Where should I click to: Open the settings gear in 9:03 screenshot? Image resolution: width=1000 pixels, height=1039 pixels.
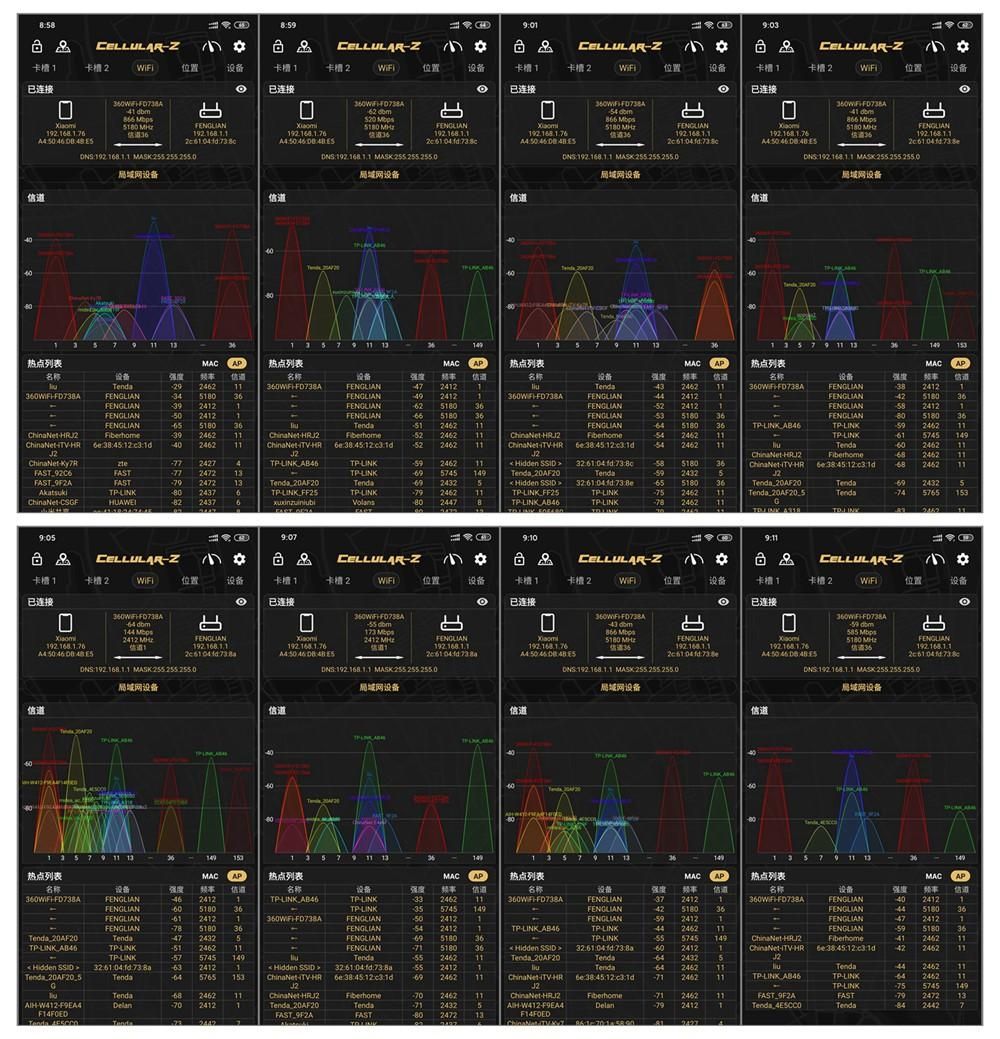(963, 46)
